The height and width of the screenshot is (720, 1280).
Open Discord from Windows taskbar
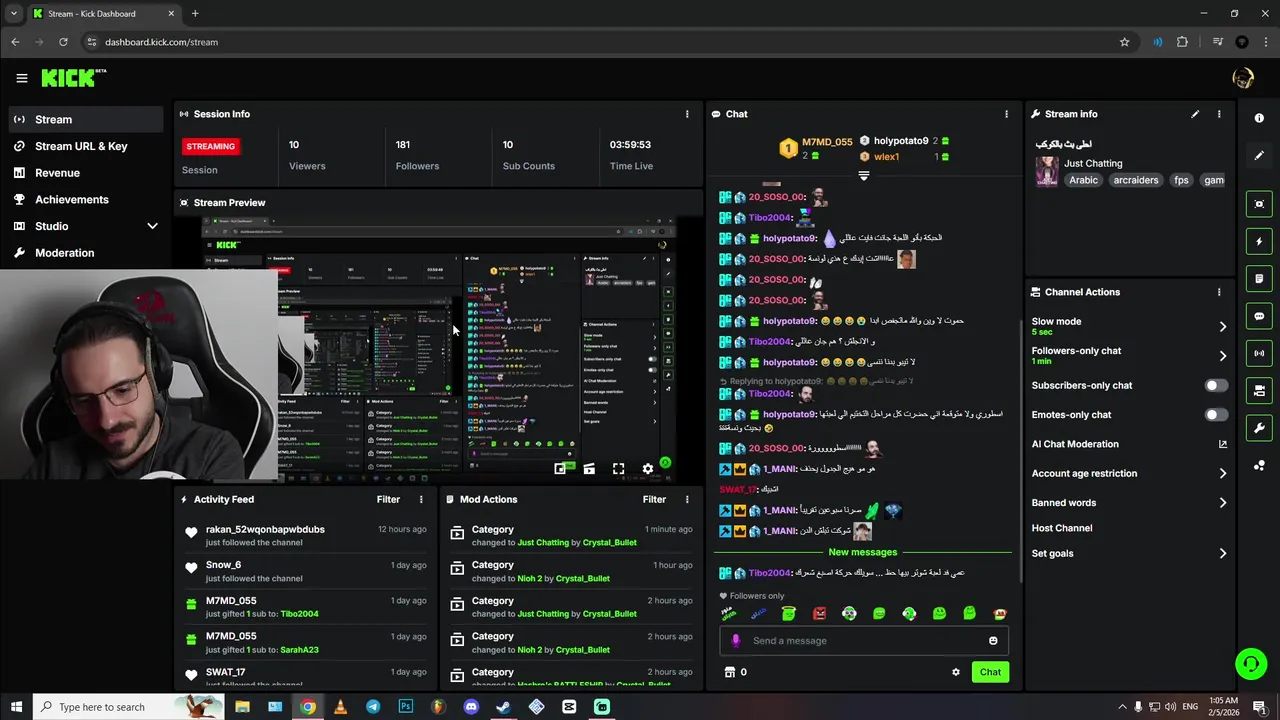471,707
